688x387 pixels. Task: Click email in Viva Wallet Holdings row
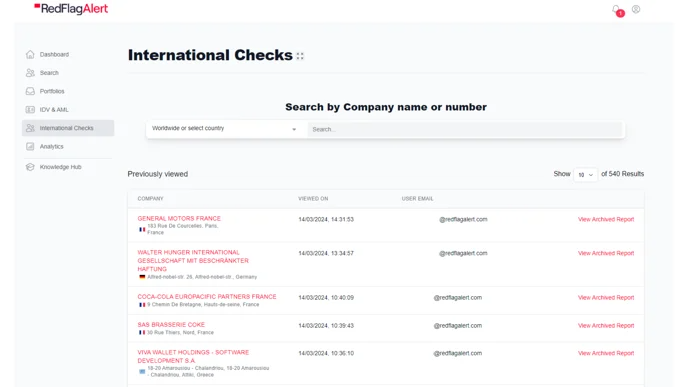click(458, 353)
